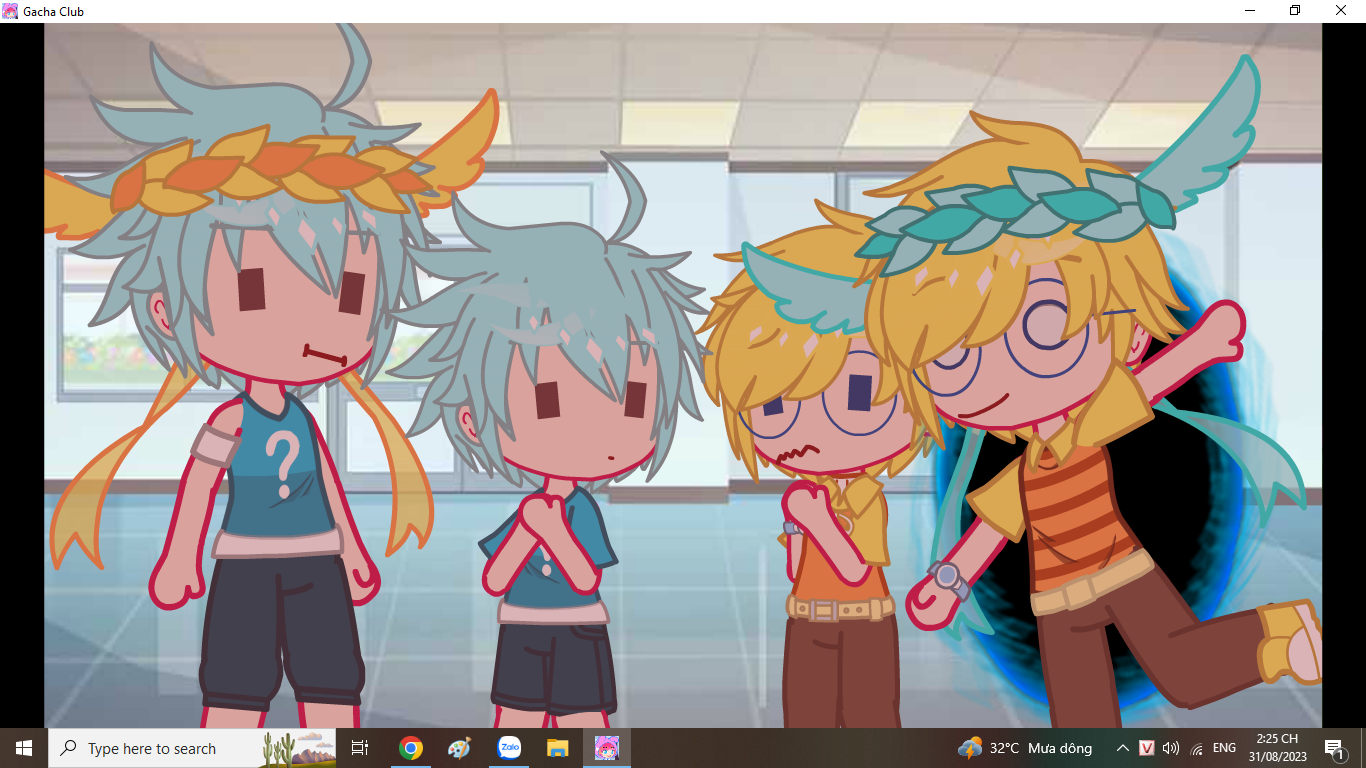
Task: Open the Paint app in taskbar
Action: click(459, 748)
